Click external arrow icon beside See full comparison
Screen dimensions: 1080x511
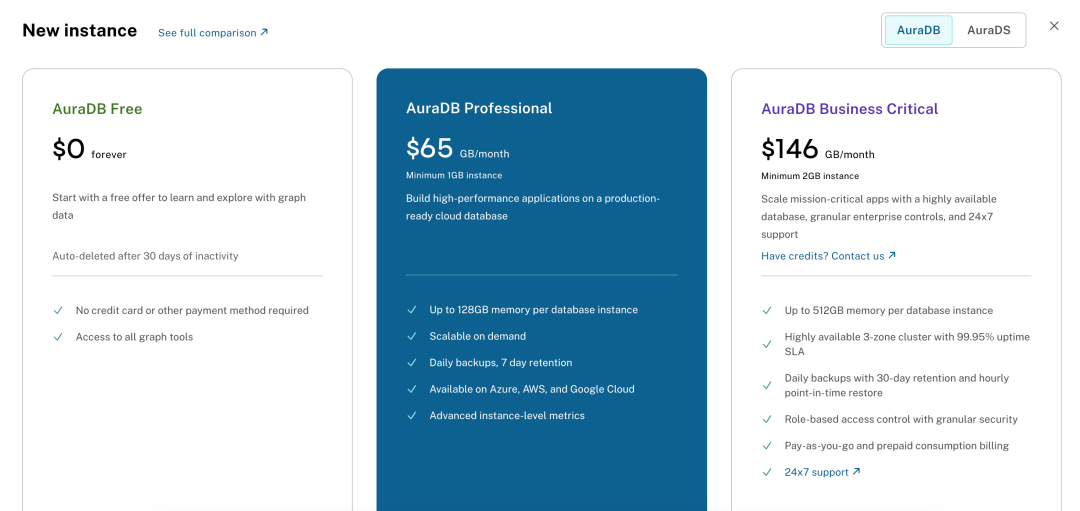[x=264, y=32]
